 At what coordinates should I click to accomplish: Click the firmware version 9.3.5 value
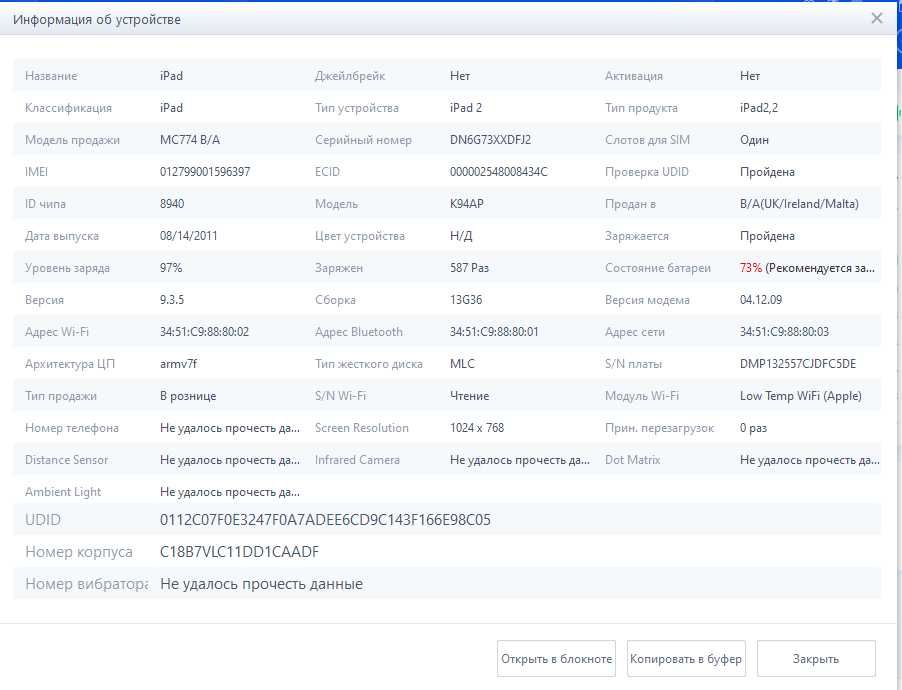172,300
